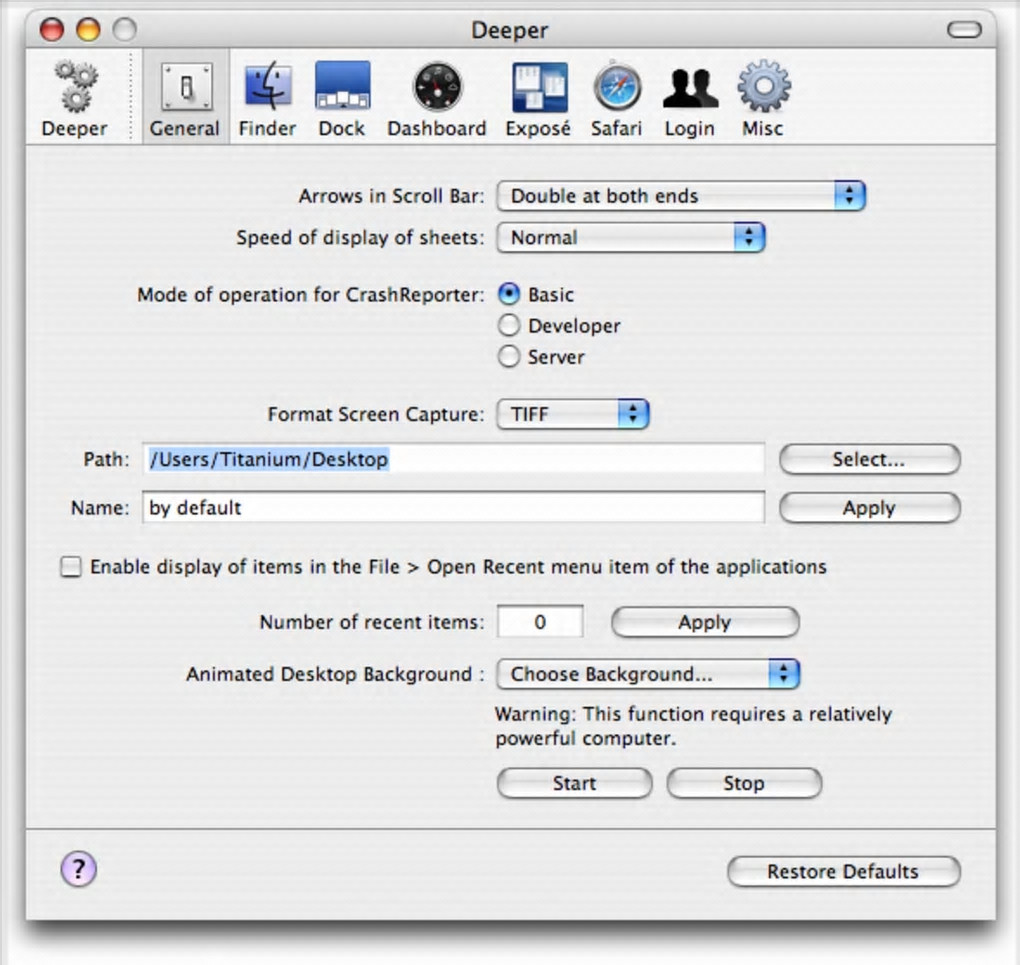Image resolution: width=1020 pixels, height=965 pixels.
Task: Click Apply next to Name field
Action: coord(870,508)
